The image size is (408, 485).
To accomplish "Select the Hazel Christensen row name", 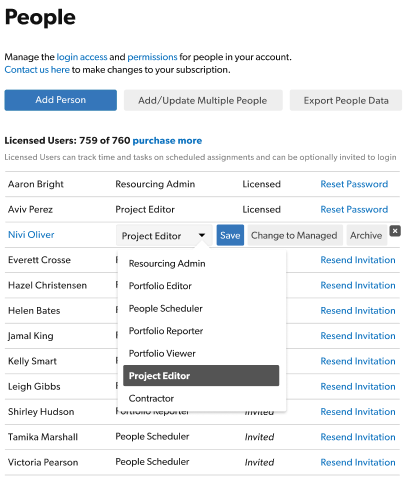I will [x=47, y=285].
